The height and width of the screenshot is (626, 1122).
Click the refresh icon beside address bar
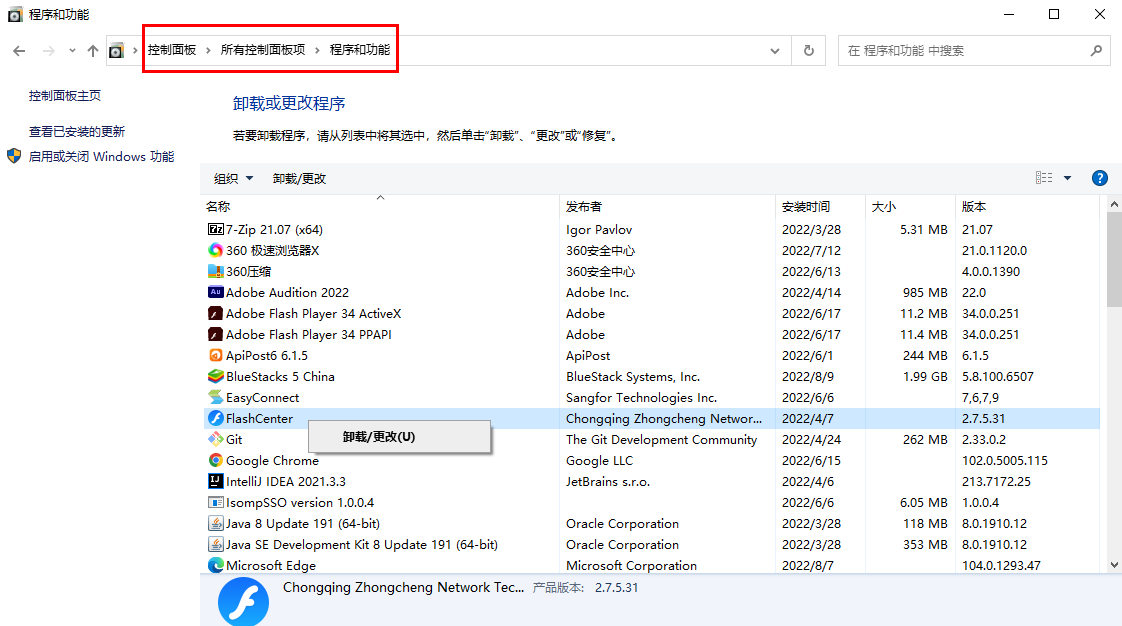click(x=809, y=51)
